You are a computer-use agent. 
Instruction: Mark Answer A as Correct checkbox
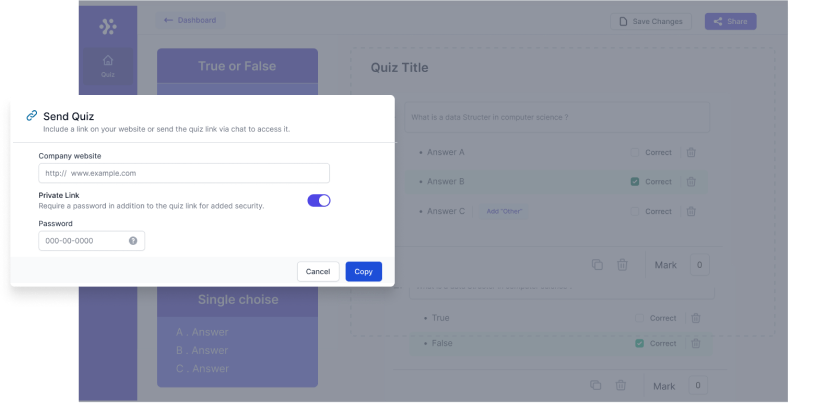(x=635, y=153)
